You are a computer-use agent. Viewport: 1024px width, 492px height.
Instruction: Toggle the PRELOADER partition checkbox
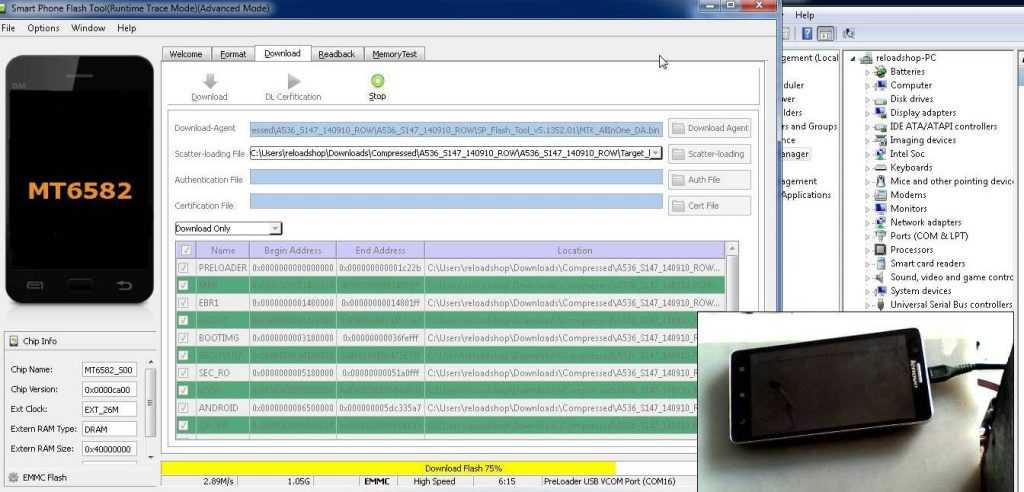coord(183,268)
